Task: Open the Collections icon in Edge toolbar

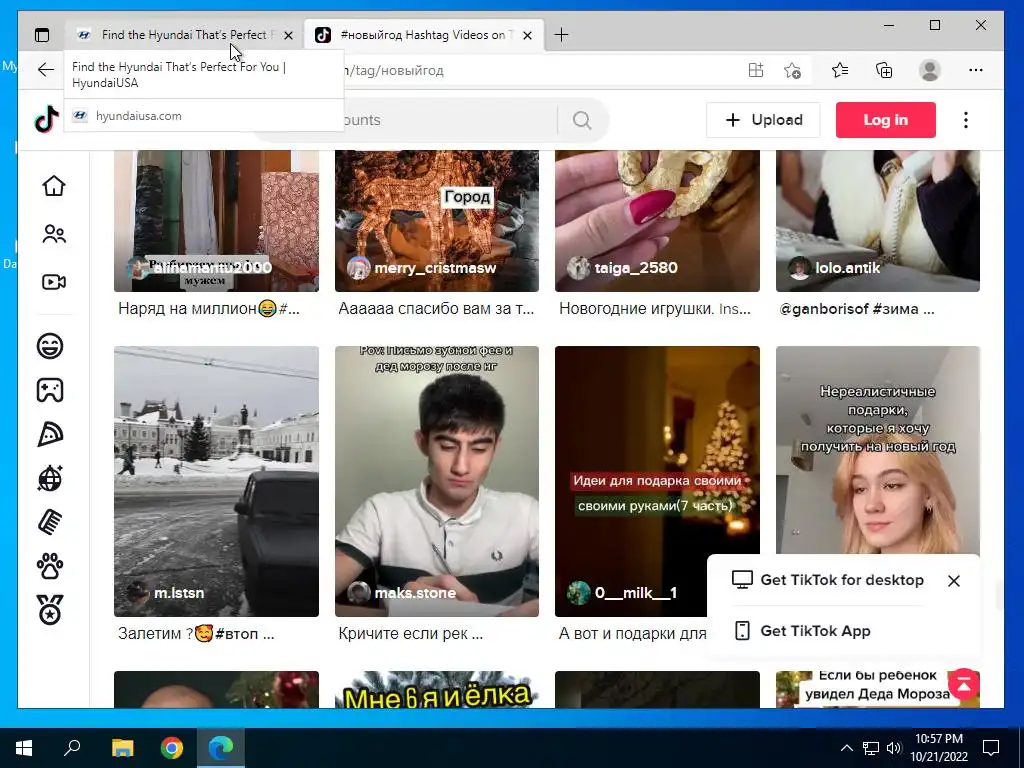Action: point(884,70)
